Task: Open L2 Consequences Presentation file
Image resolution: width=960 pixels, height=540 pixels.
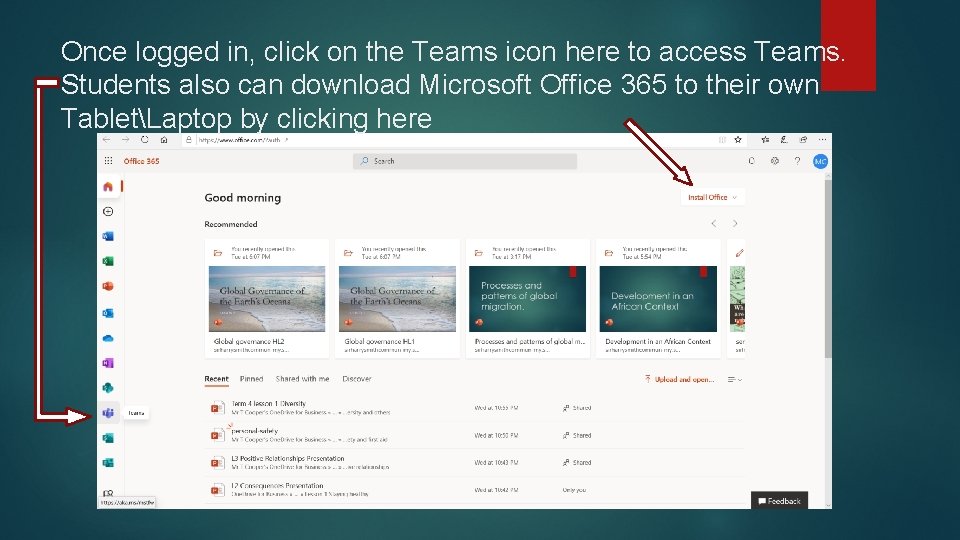Action: 277,486
